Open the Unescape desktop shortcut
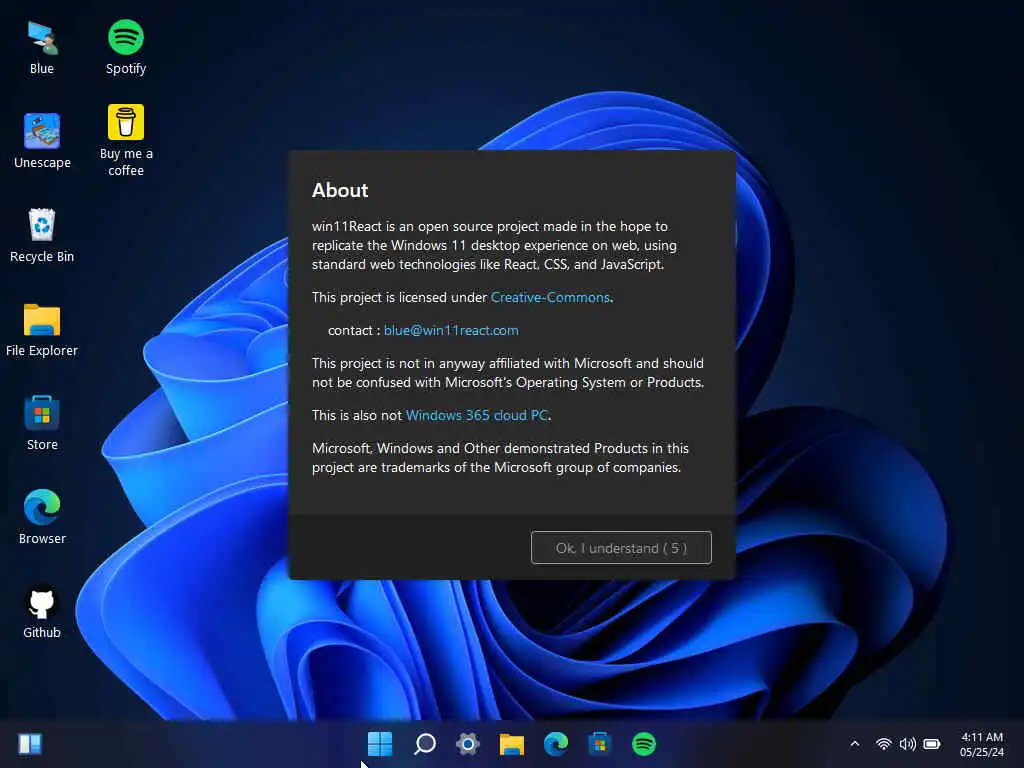 point(42,141)
